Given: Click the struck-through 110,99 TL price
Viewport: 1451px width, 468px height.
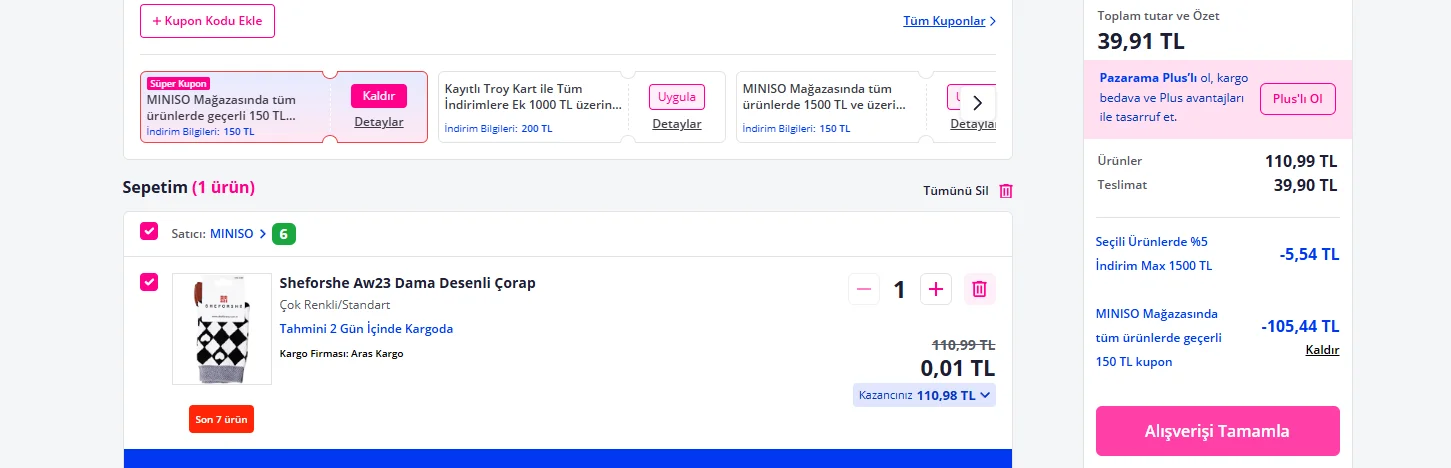Looking at the screenshot, I should (x=963, y=345).
